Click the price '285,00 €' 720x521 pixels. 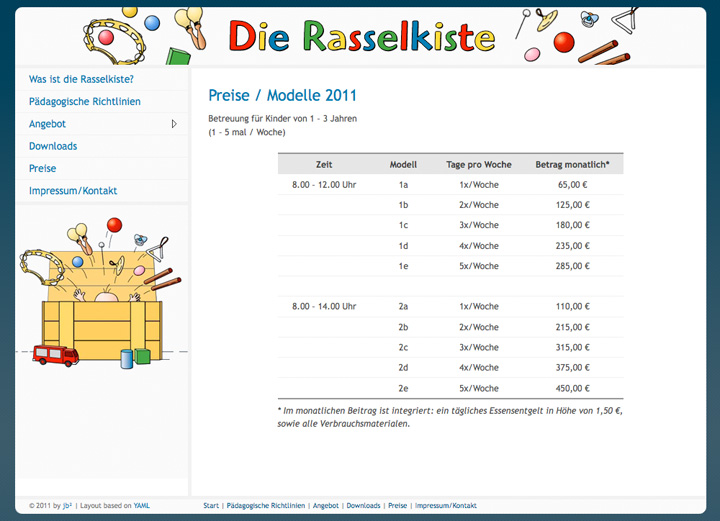click(x=572, y=266)
